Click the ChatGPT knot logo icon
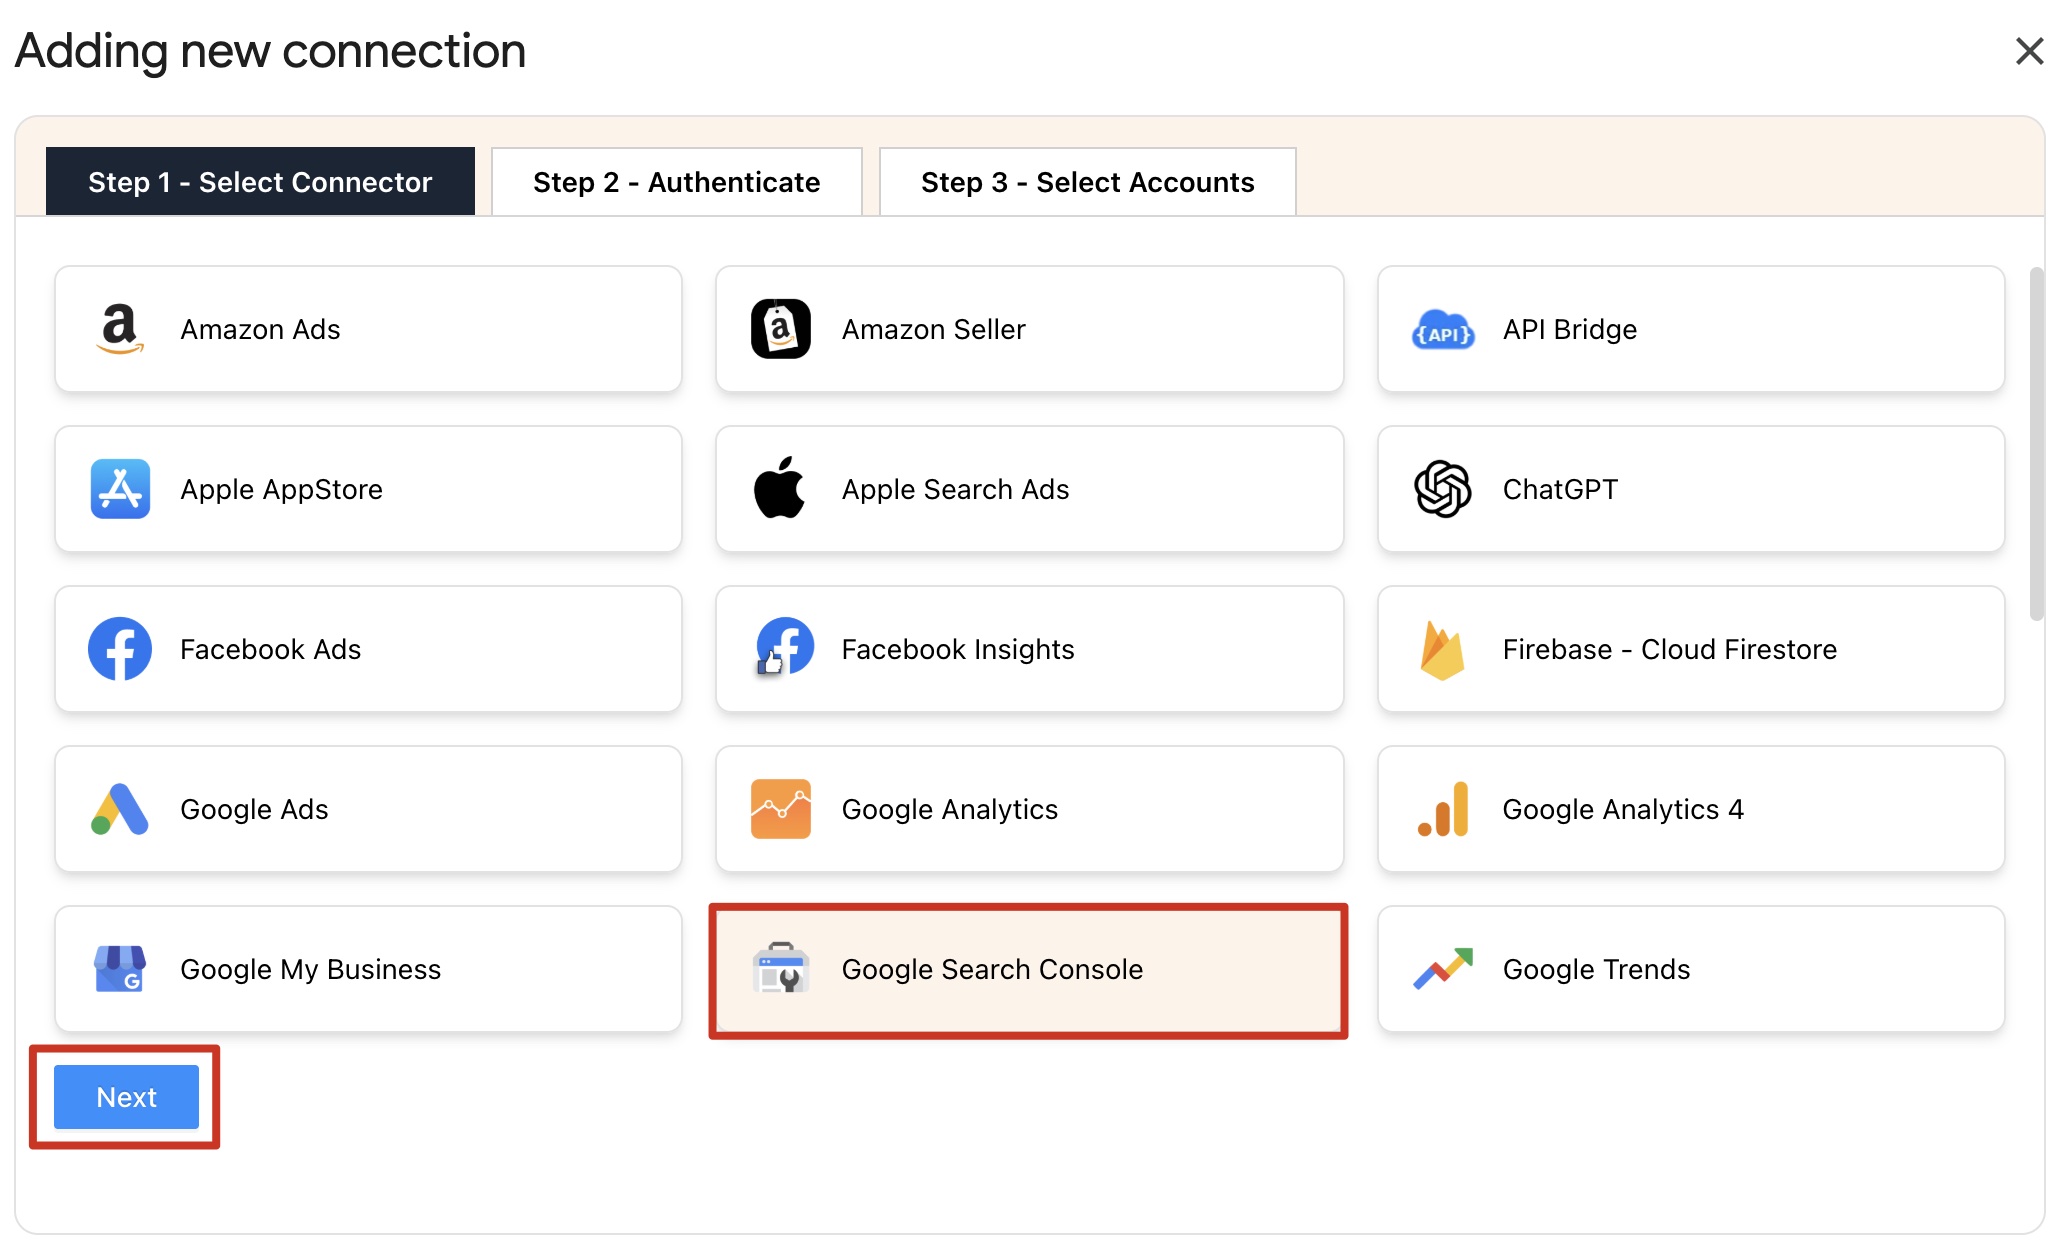Viewport: 2072px width, 1258px height. click(x=1442, y=489)
